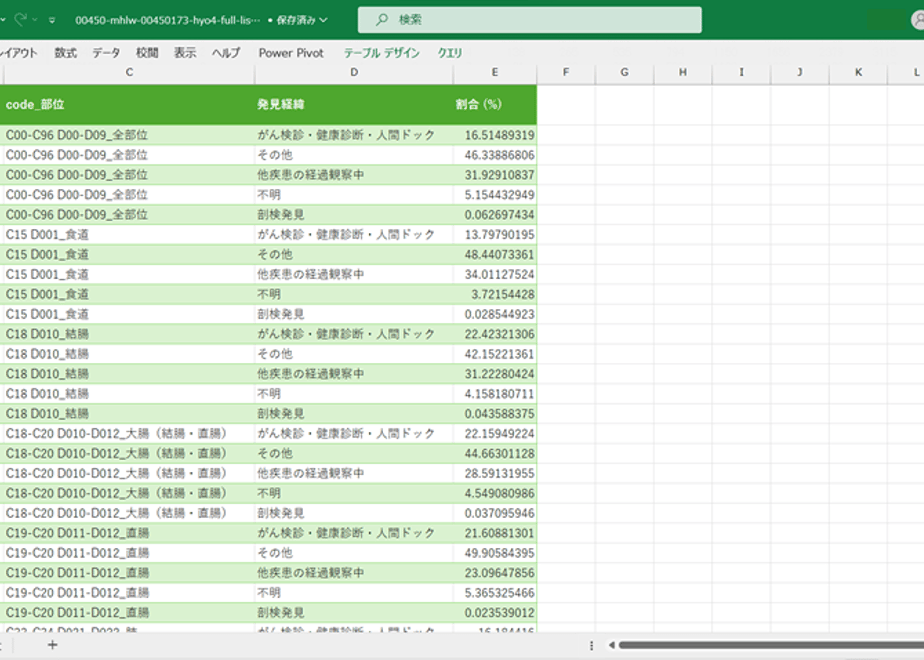Select column D header
Image resolution: width=924 pixels, height=660 pixels.
(x=354, y=72)
